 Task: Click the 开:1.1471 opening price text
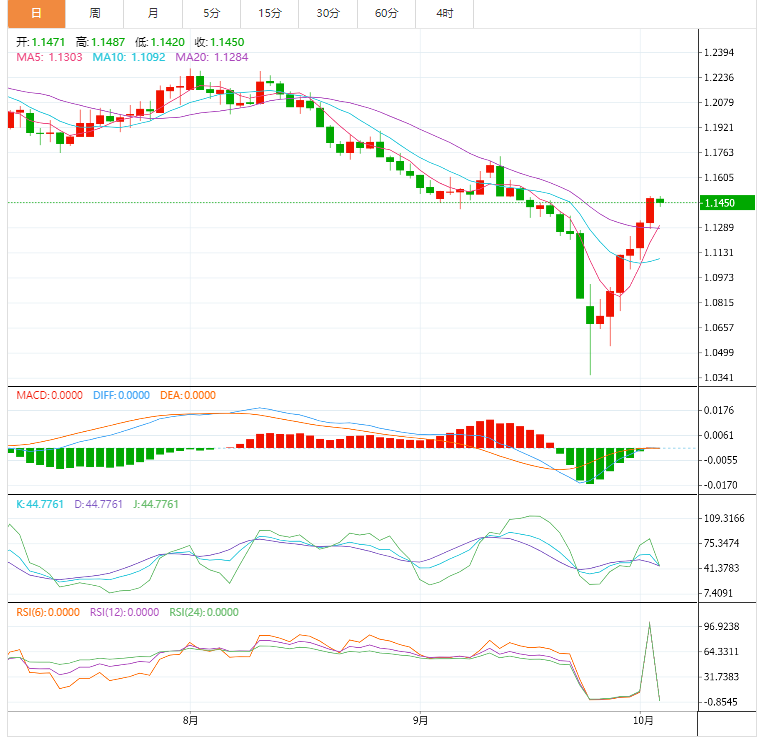tap(40, 42)
